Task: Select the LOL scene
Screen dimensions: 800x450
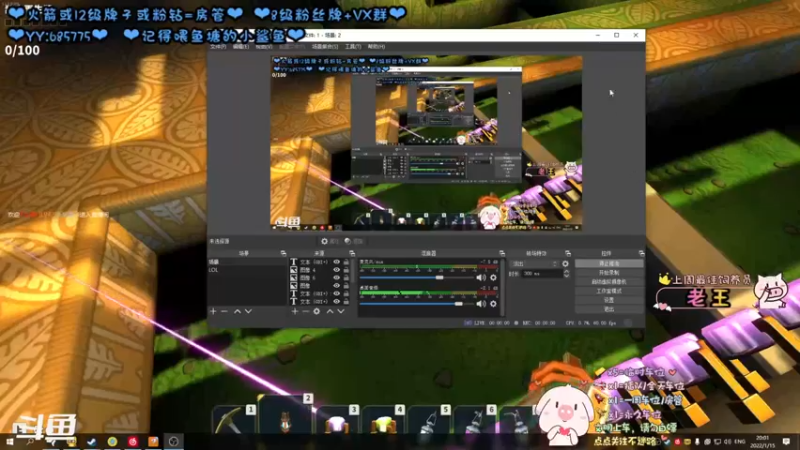Action: point(247,270)
